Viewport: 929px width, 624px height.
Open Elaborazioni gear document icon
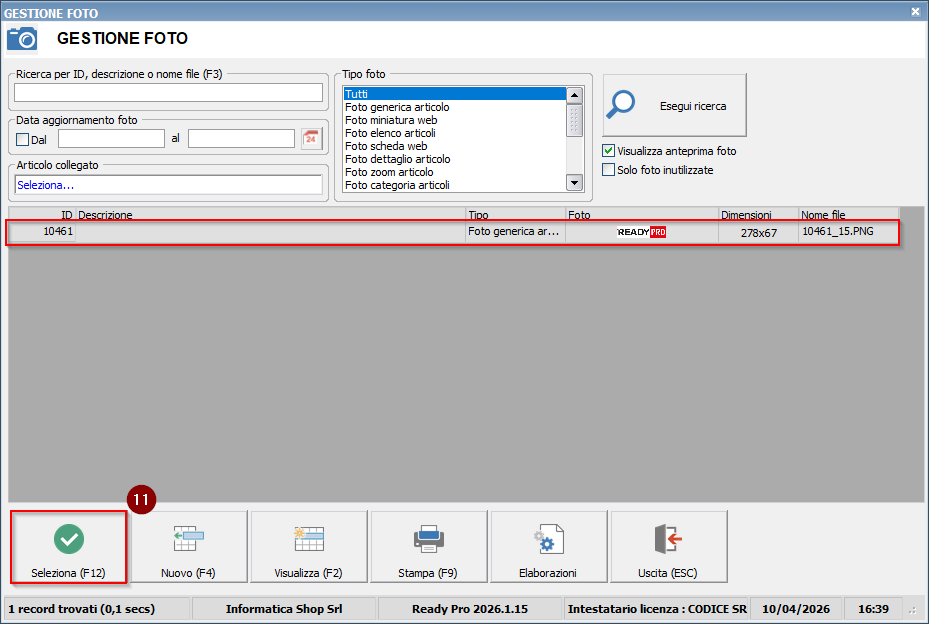(x=548, y=539)
